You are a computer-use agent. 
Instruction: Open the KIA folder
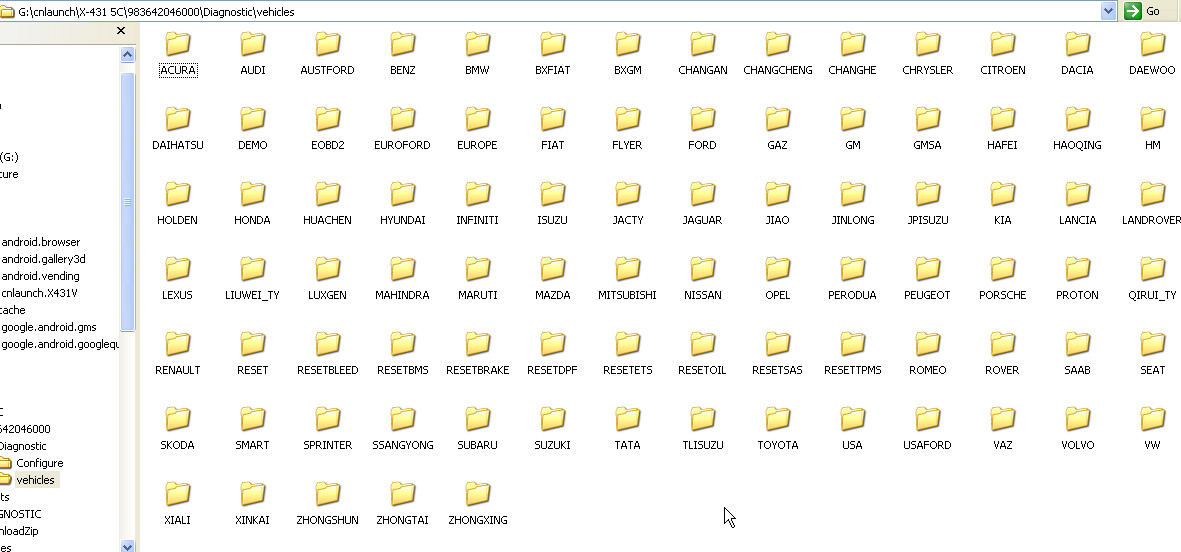(x=1002, y=204)
